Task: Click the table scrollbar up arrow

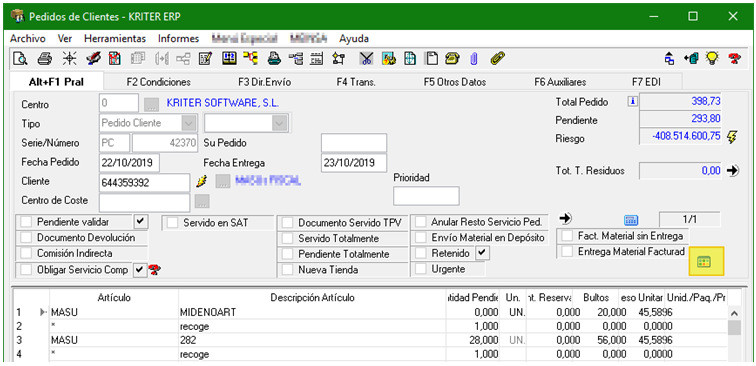Action: tap(734, 313)
